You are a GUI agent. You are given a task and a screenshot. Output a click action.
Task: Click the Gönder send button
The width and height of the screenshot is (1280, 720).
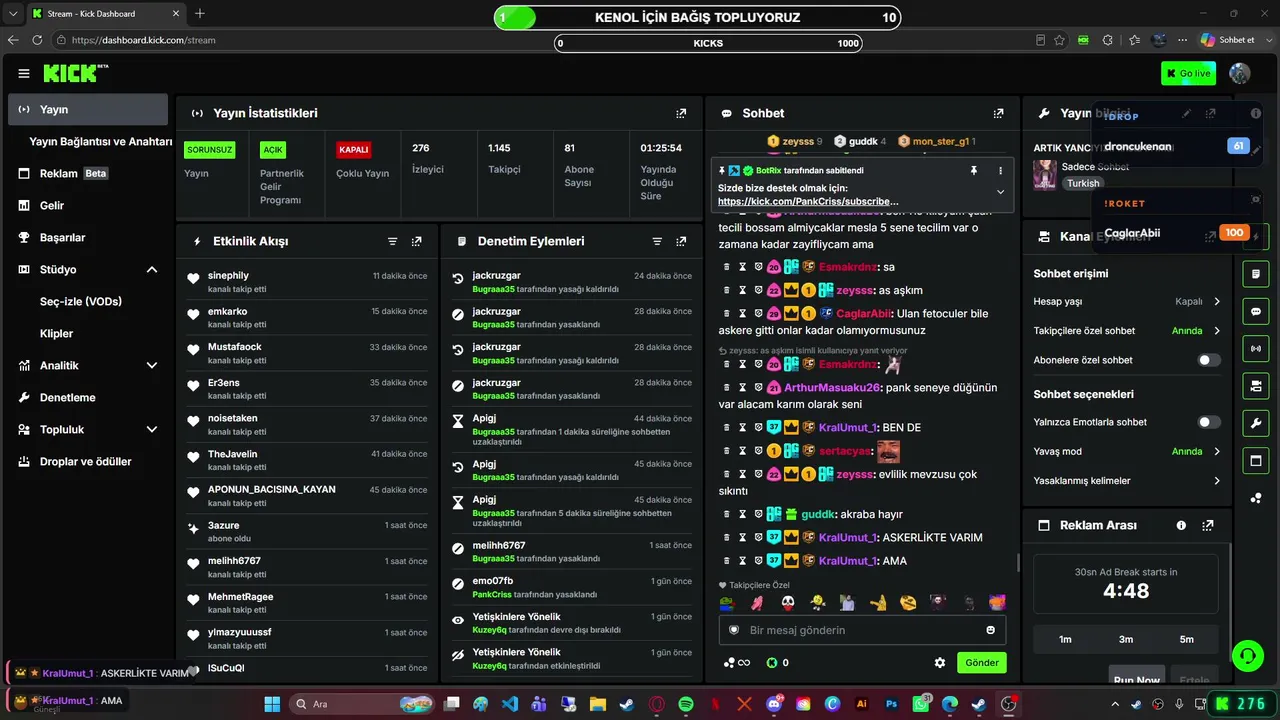(981, 662)
